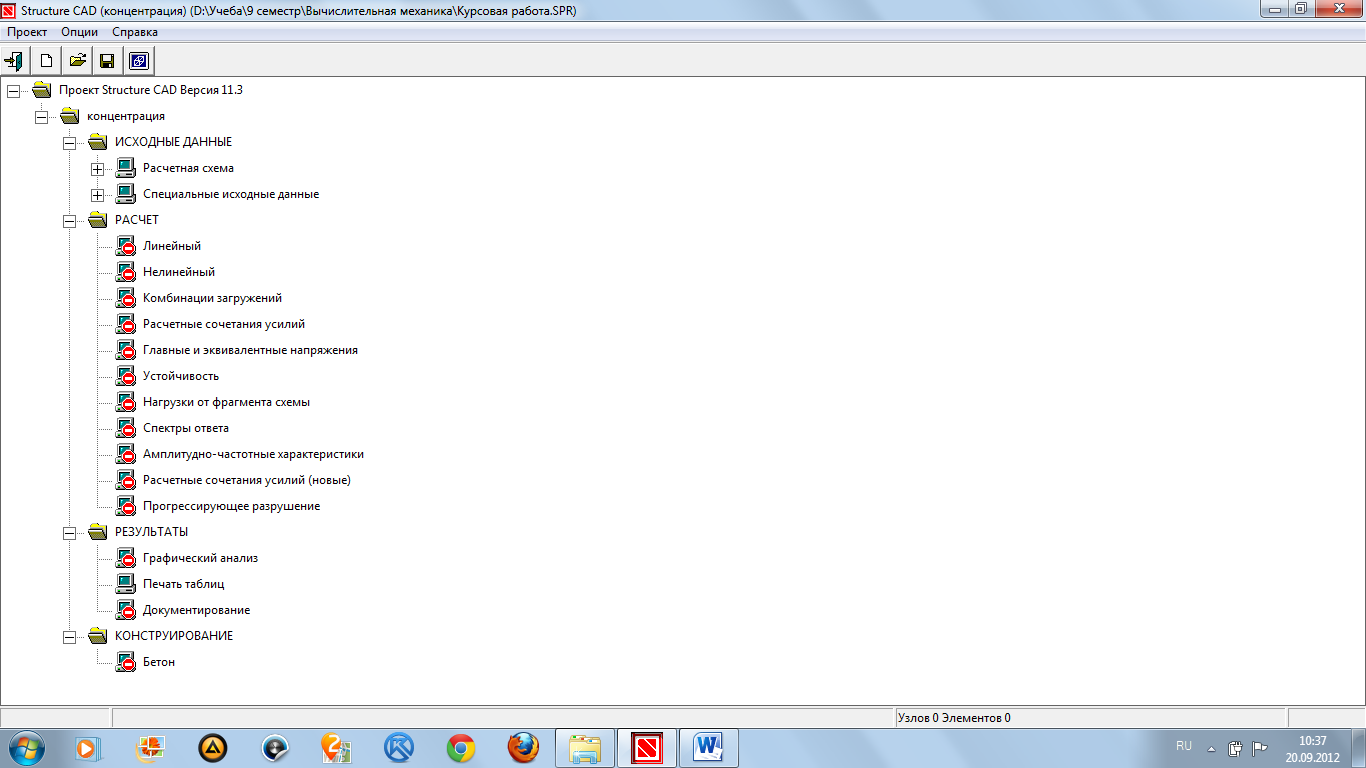The height and width of the screenshot is (768, 1366).
Task: Open the Проект menu
Action: [27, 32]
